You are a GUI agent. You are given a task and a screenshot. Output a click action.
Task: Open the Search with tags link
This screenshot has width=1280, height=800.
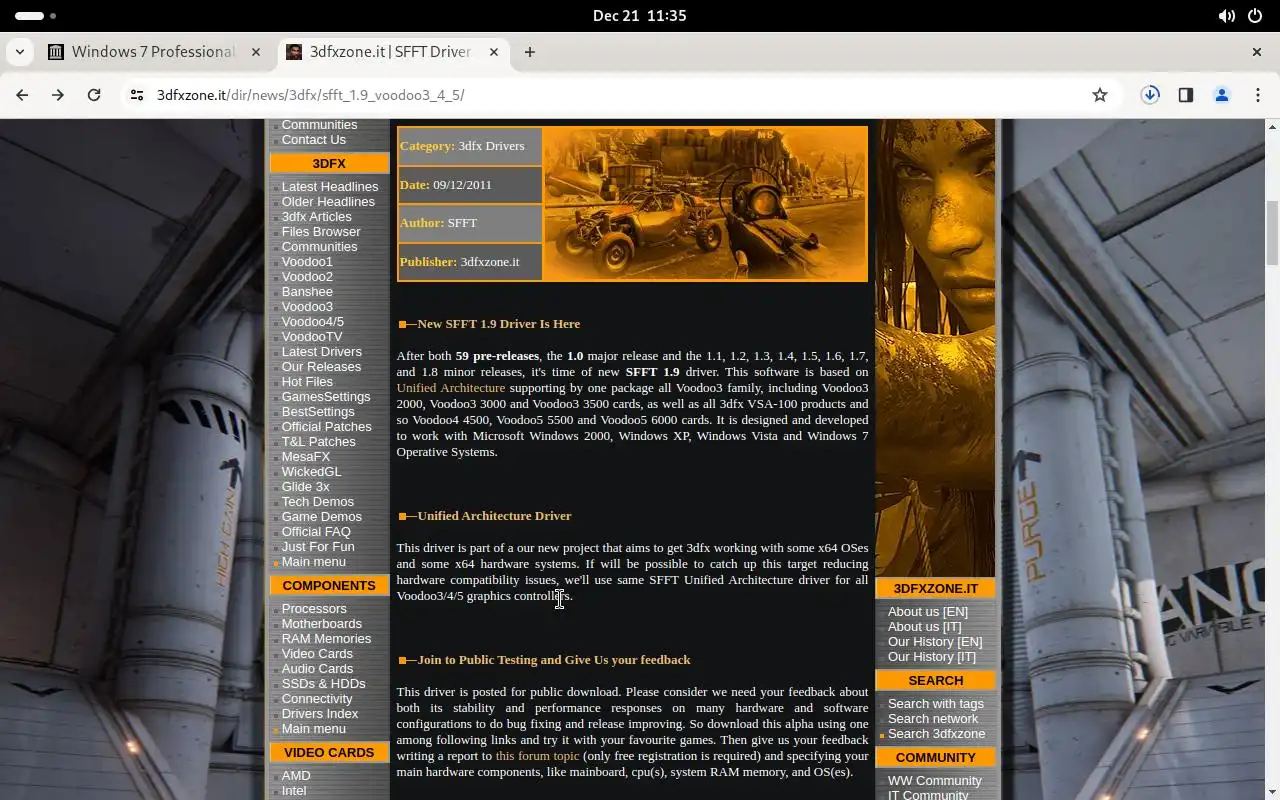coord(936,704)
